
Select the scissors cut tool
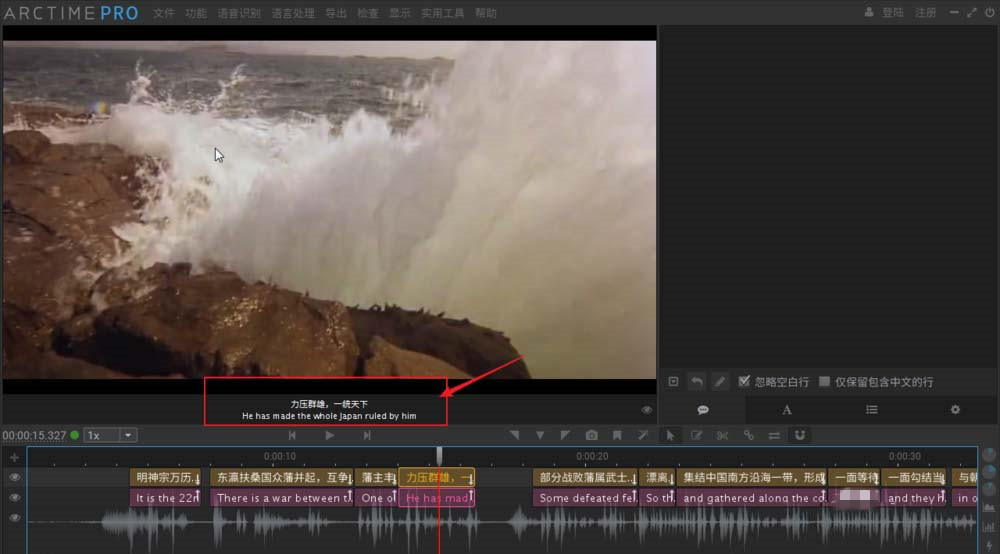pos(722,435)
